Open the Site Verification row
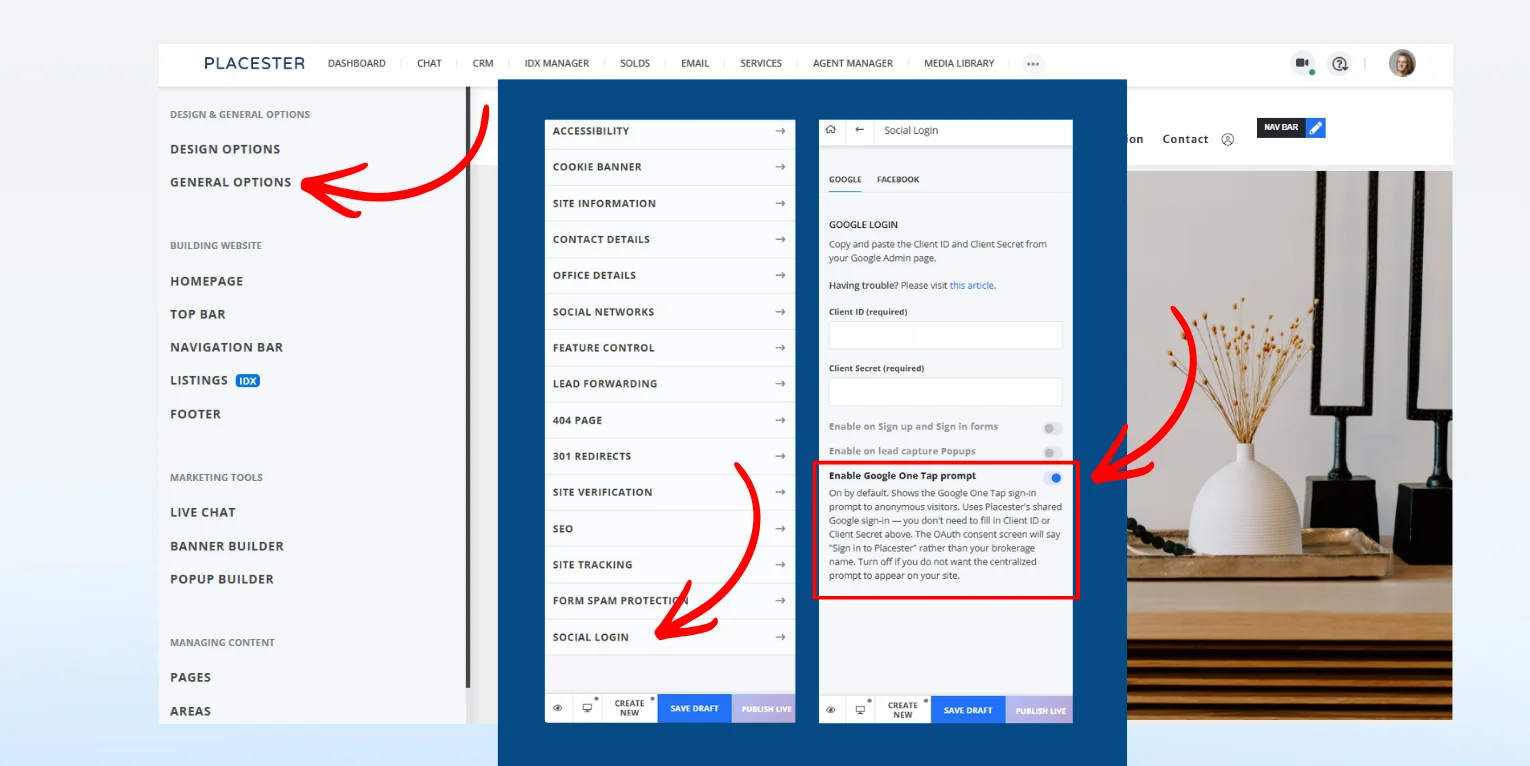This screenshot has height=766, width=1530. coord(670,492)
